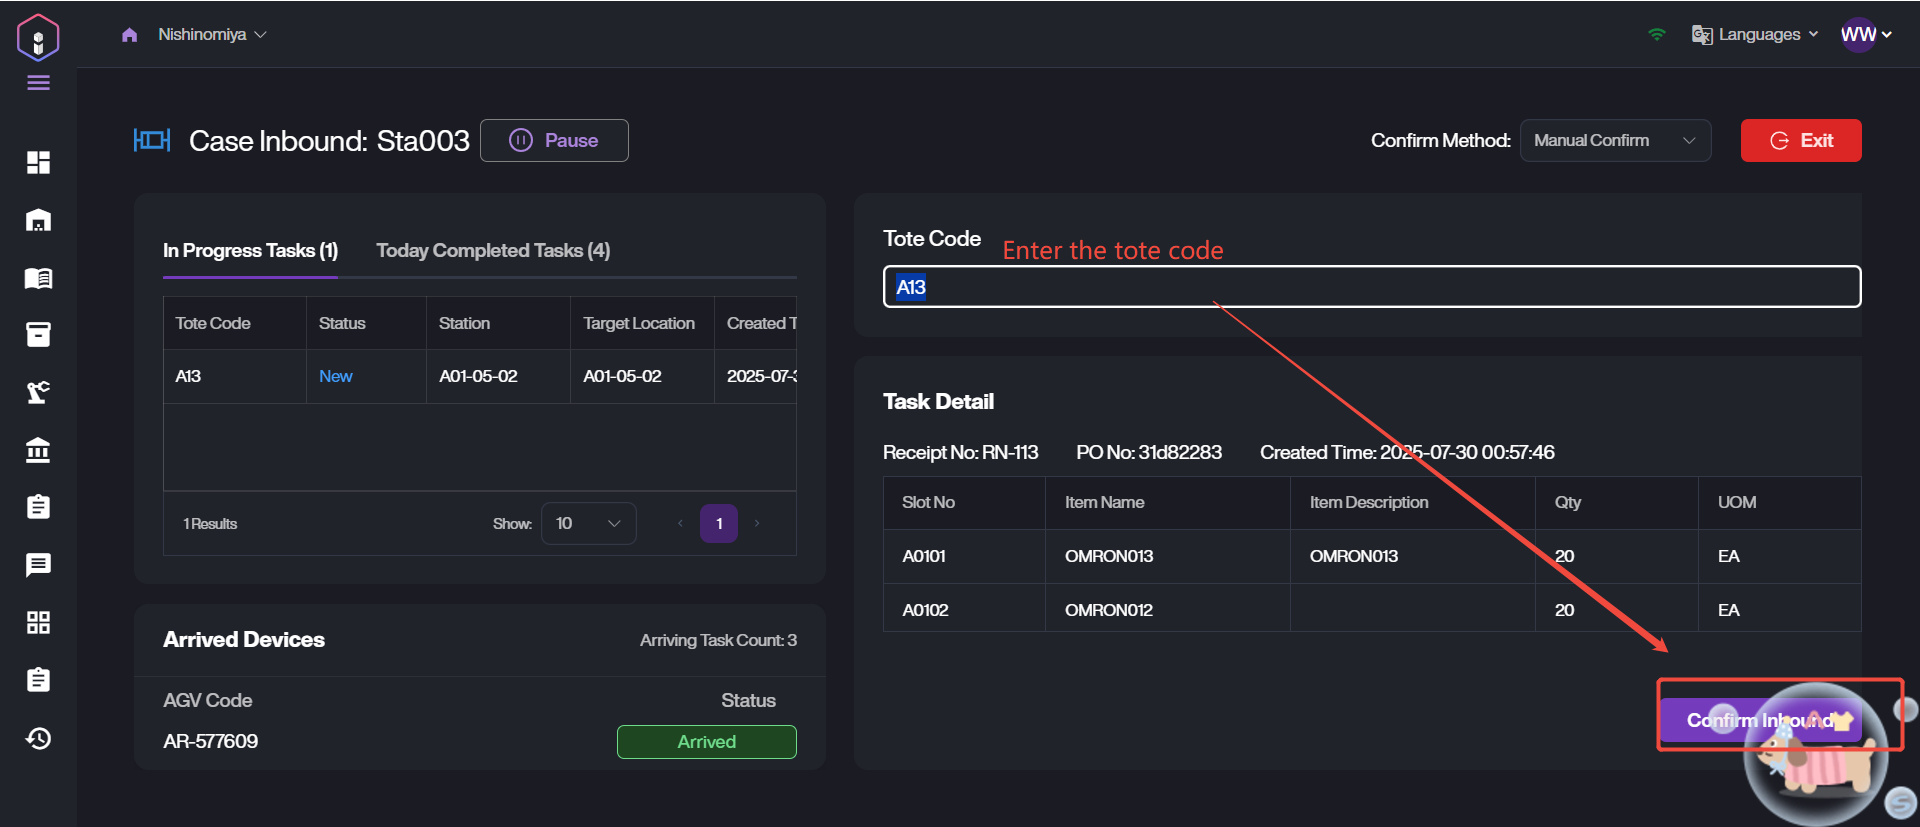This screenshot has height=827, width=1920.
Task: Click the Tote Code input field
Action: click(x=1370, y=287)
